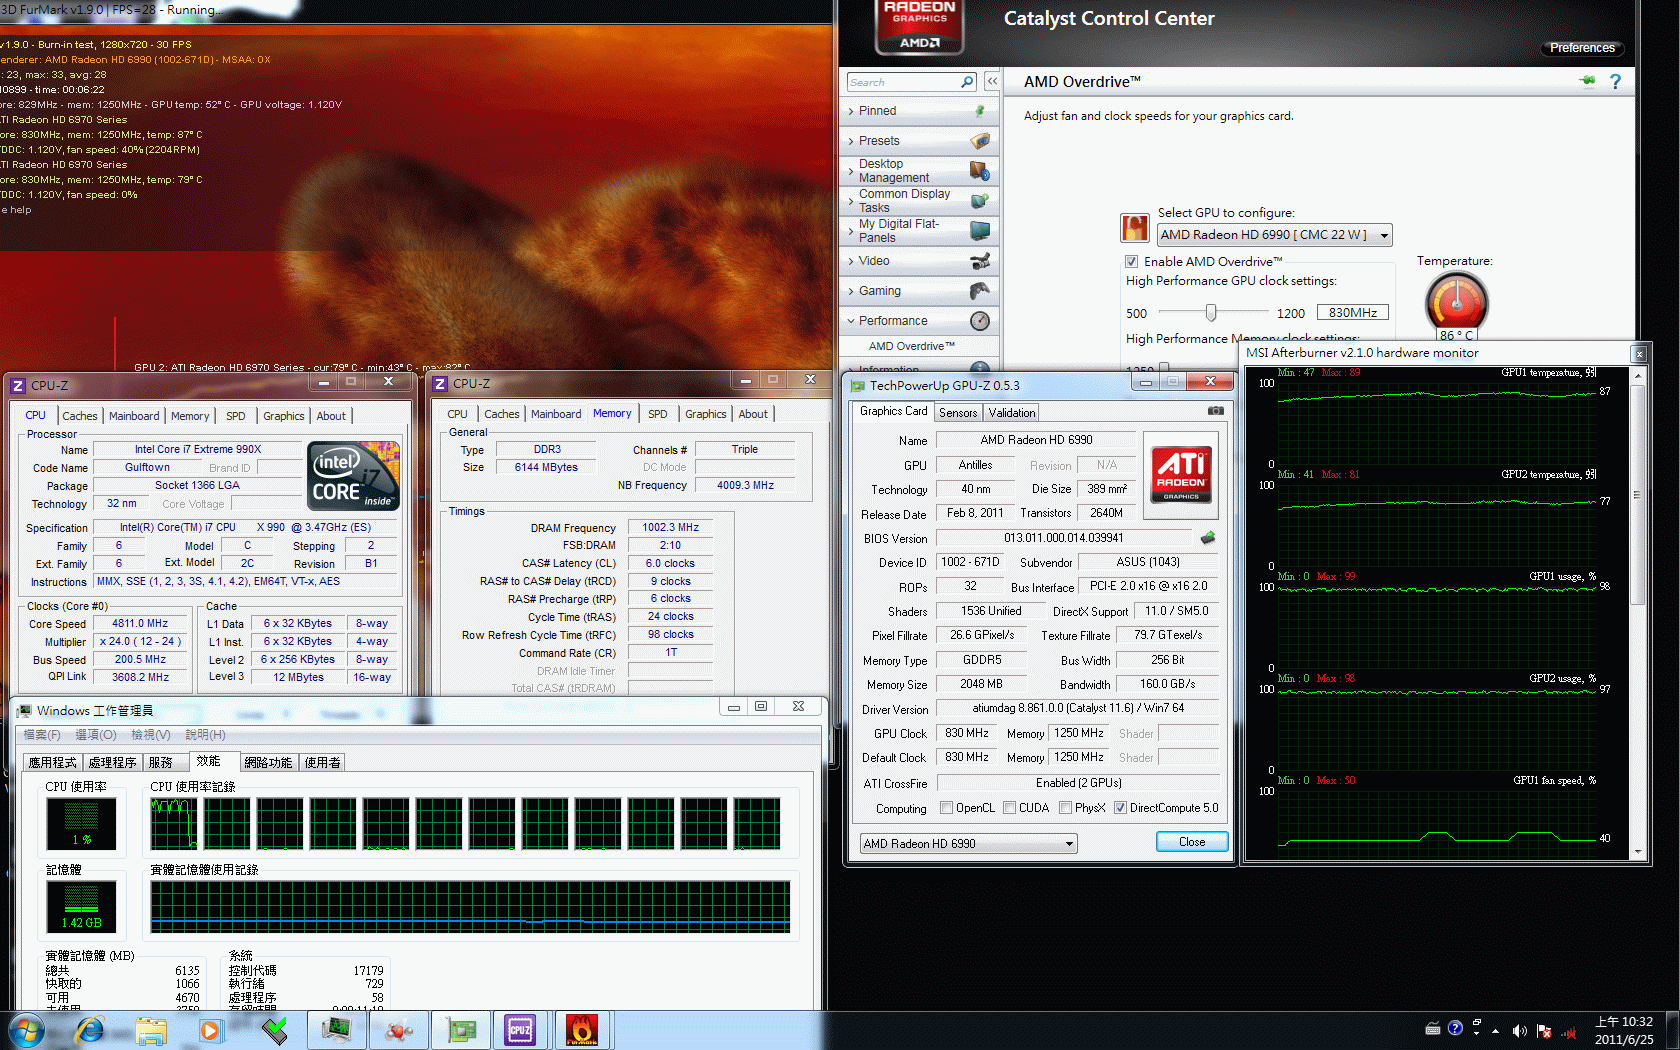Toggle Enable AMD Overdrive checkbox
Image resolution: width=1680 pixels, height=1050 pixels.
coord(1132,262)
